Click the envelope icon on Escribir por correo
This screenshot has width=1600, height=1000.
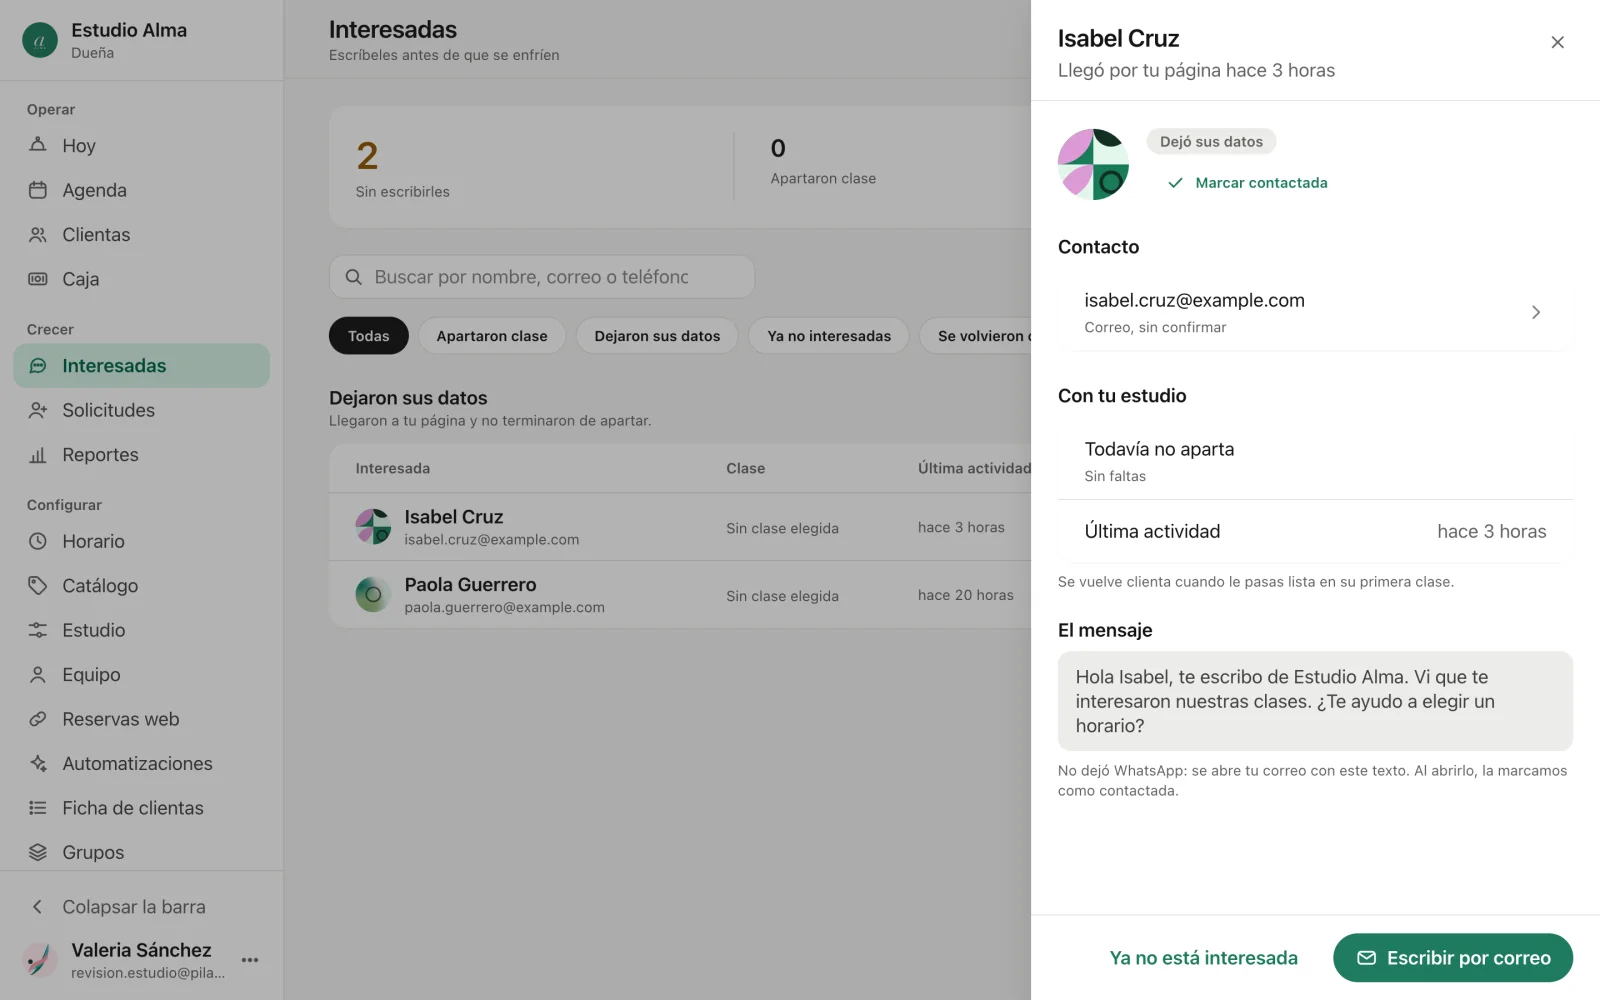pos(1366,958)
